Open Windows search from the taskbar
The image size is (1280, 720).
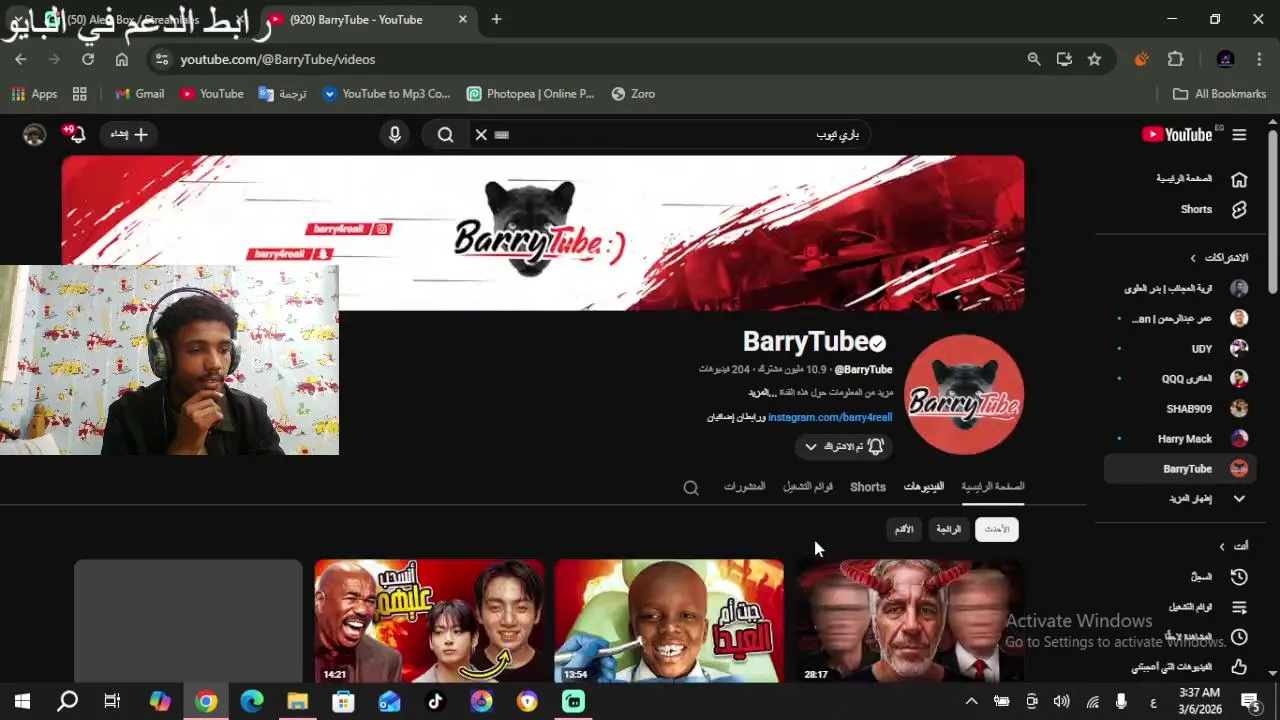pyautogui.click(x=67, y=701)
